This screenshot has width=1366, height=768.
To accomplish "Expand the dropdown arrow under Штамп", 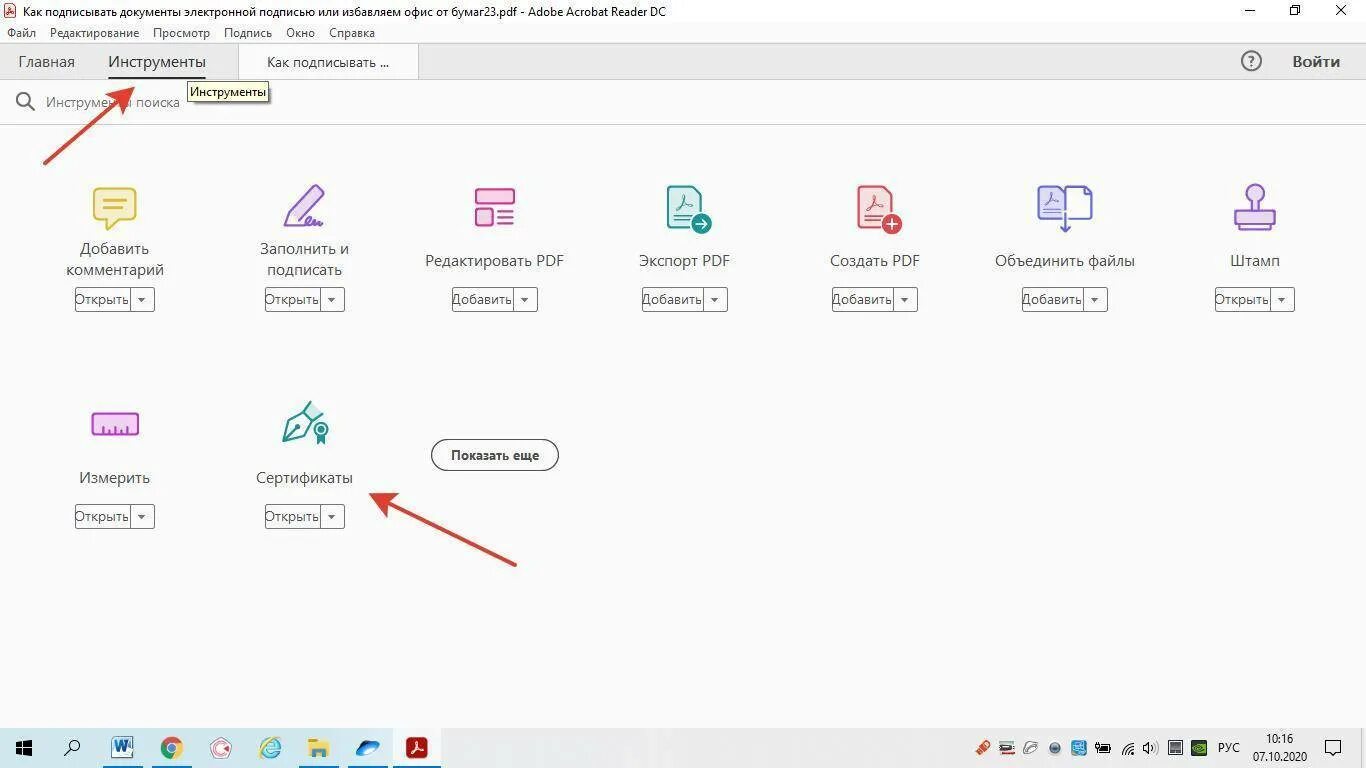I will (x=1282, y=299).
